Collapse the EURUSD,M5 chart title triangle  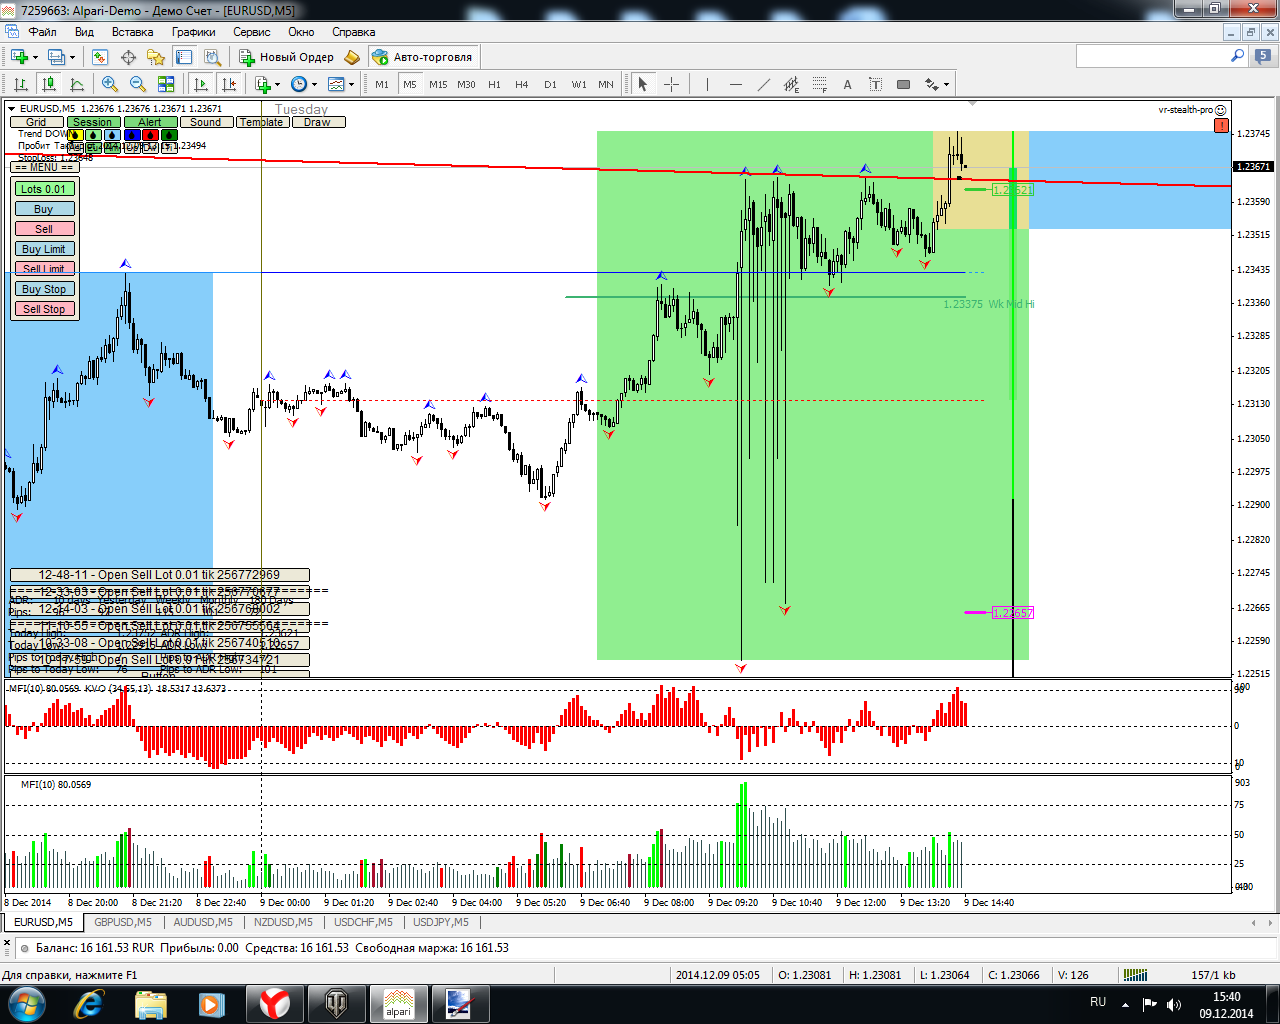tap(12, 108)
